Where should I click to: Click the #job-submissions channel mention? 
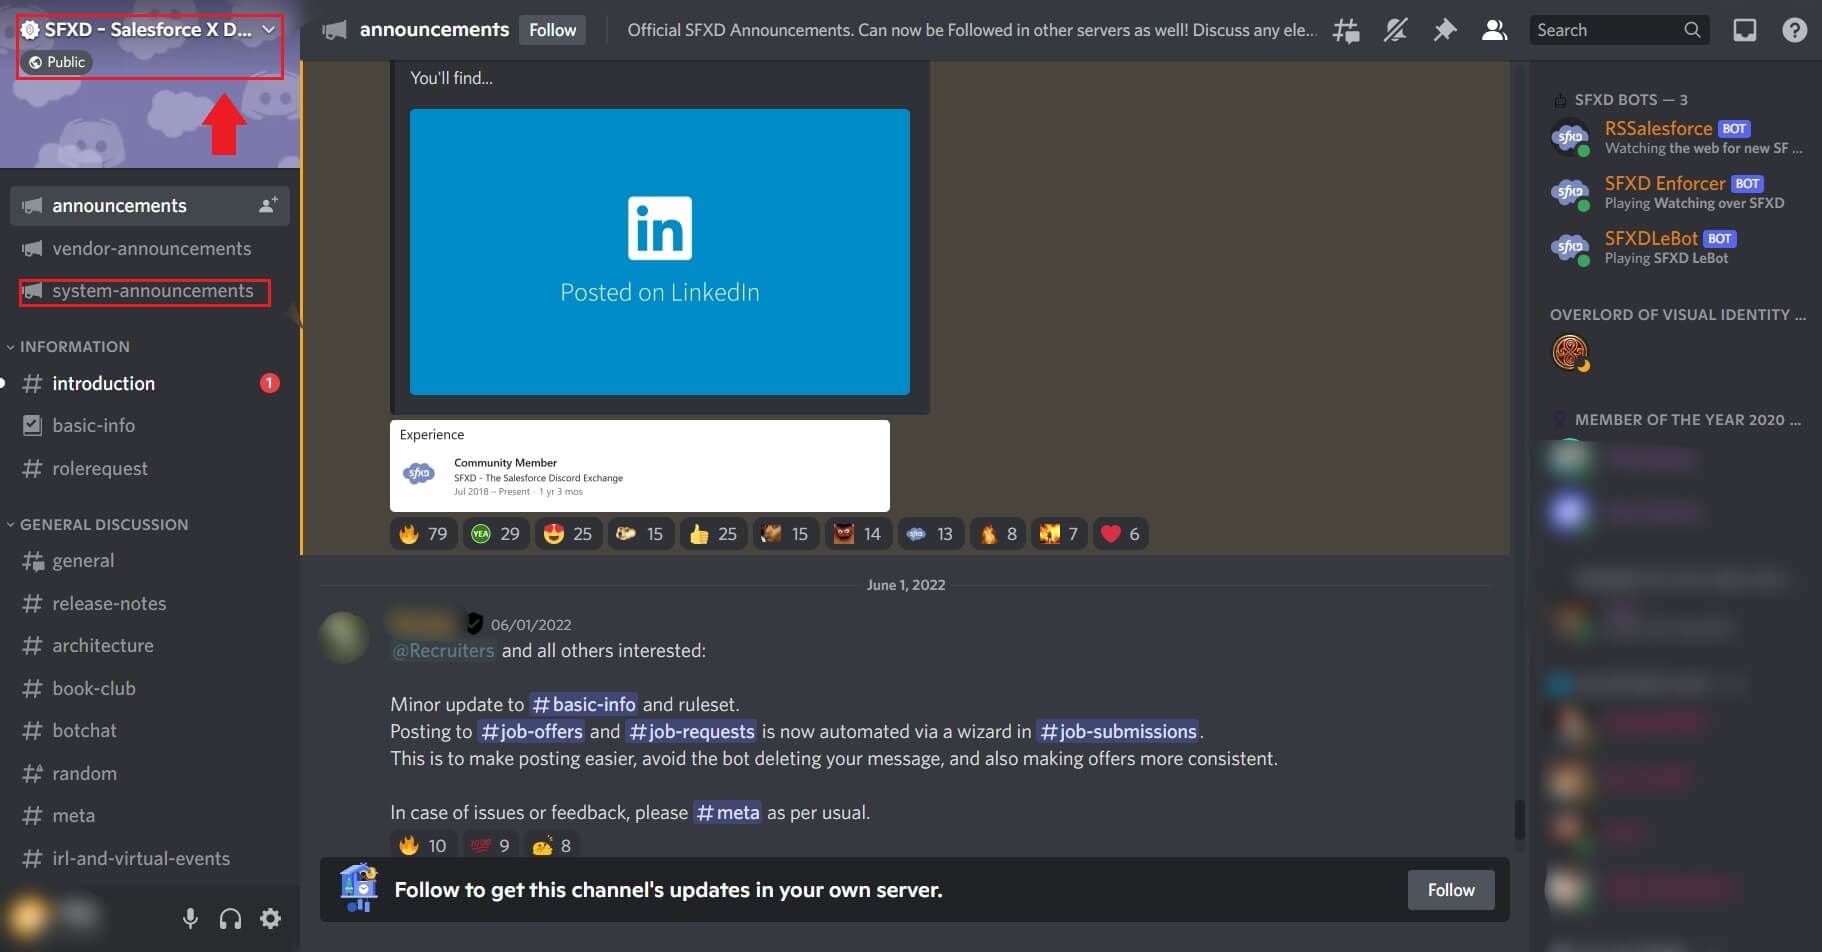click(x=1117, y=731)
